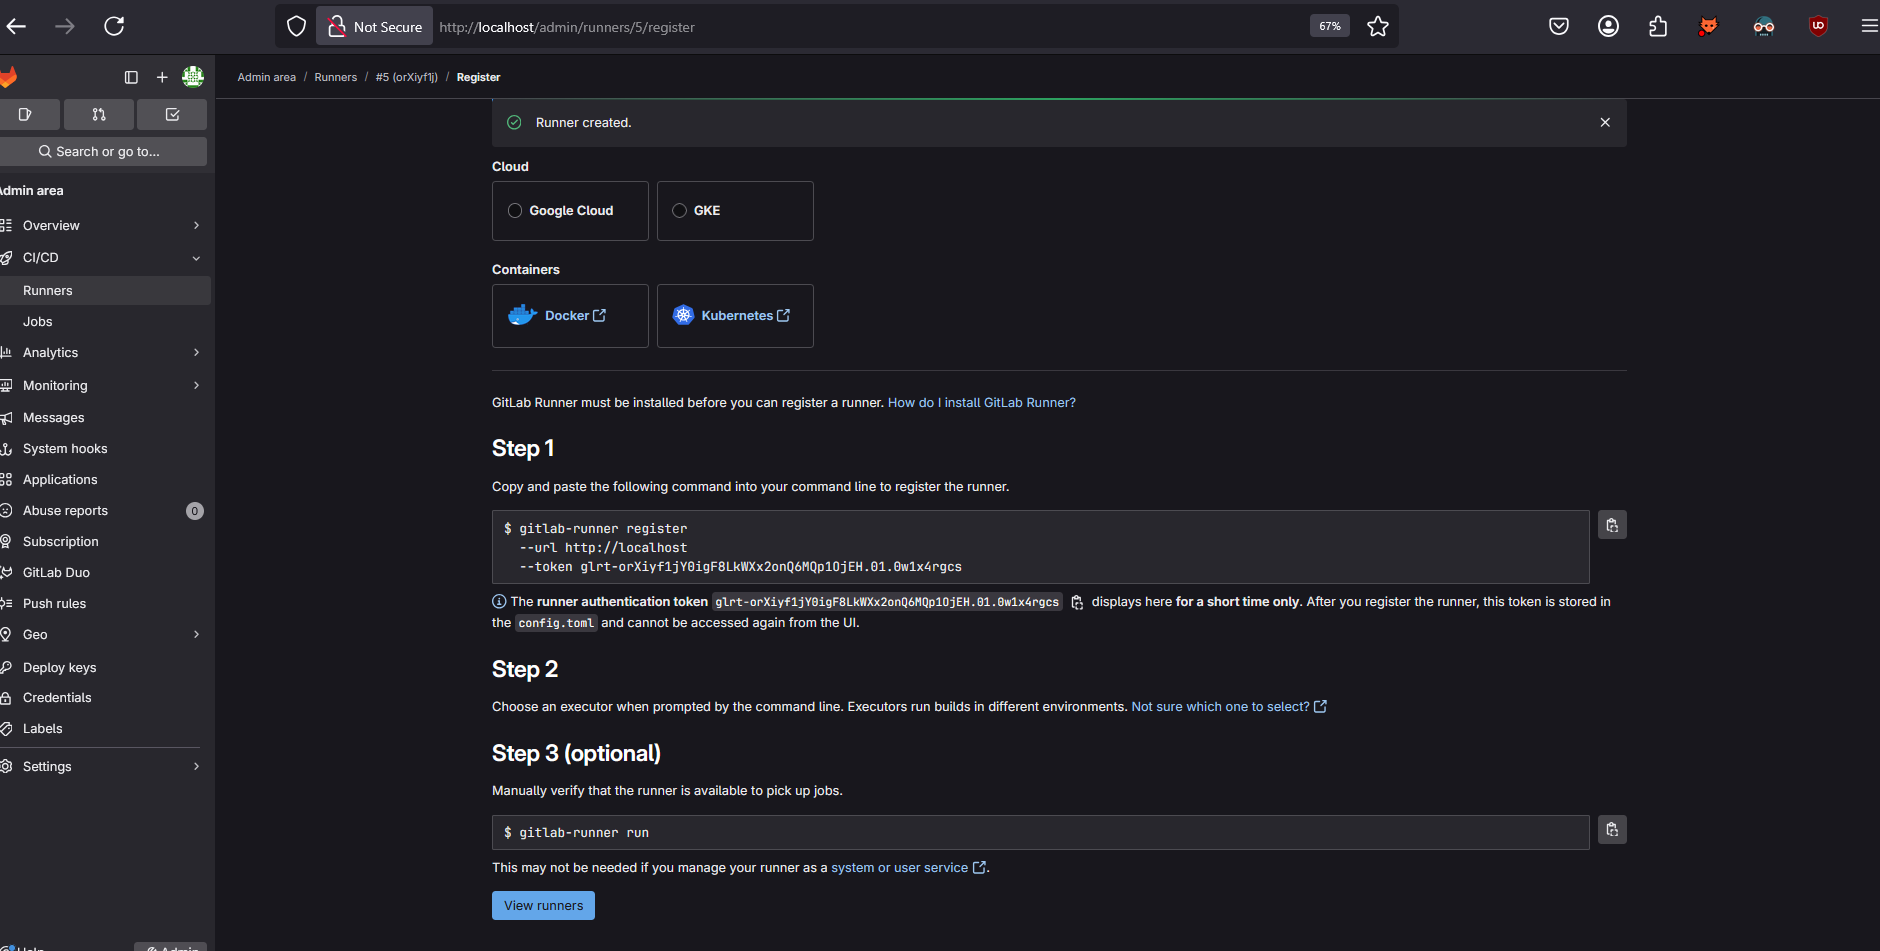
Task: Expand the Settings sidebar section
Action: (196, 766)
